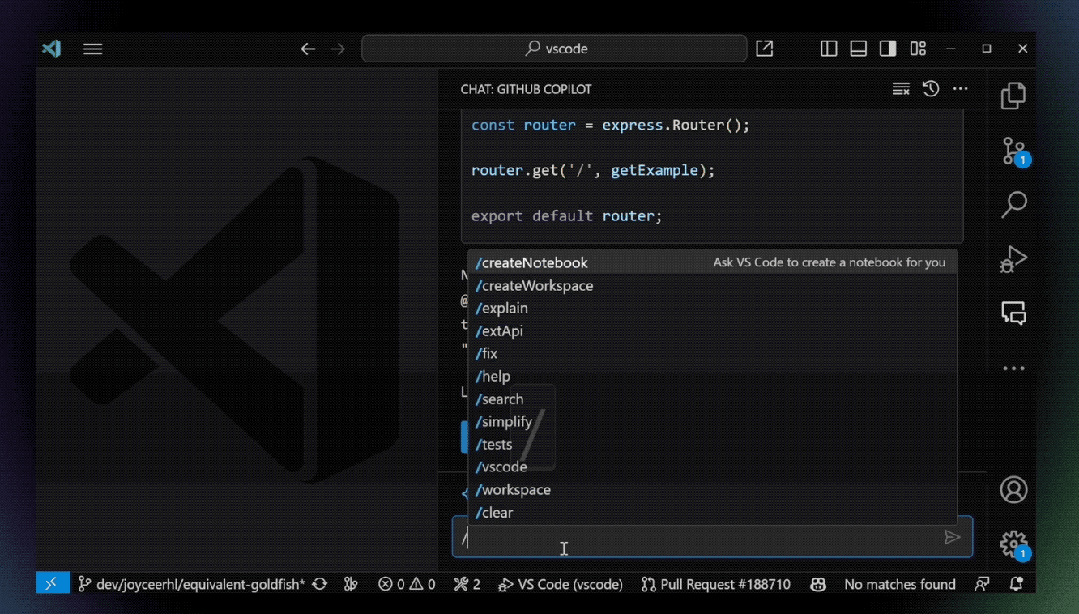The width and height of the screenshot is (1079, 614).
Task: Click the CHAT: GITHUB COPILOT panel title
Action: pyautogui.click(x=526, y=89)
